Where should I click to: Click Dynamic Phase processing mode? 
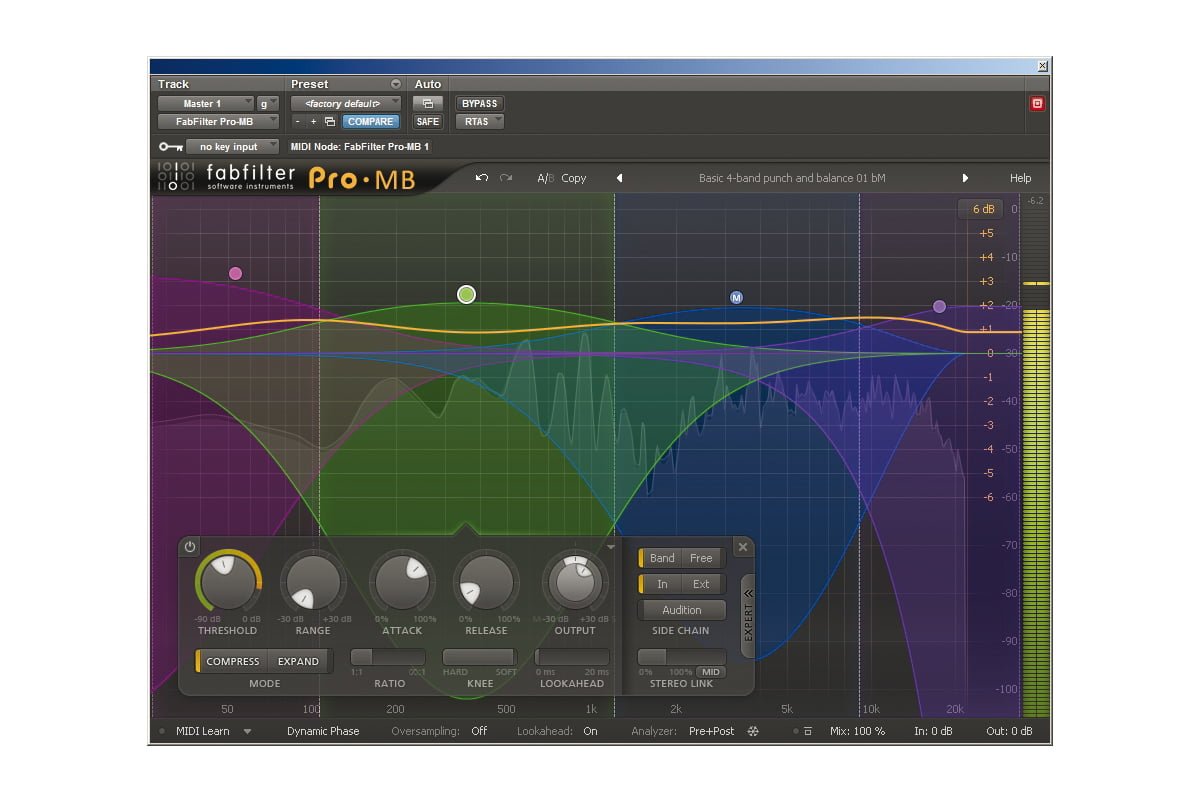[323, 731]
